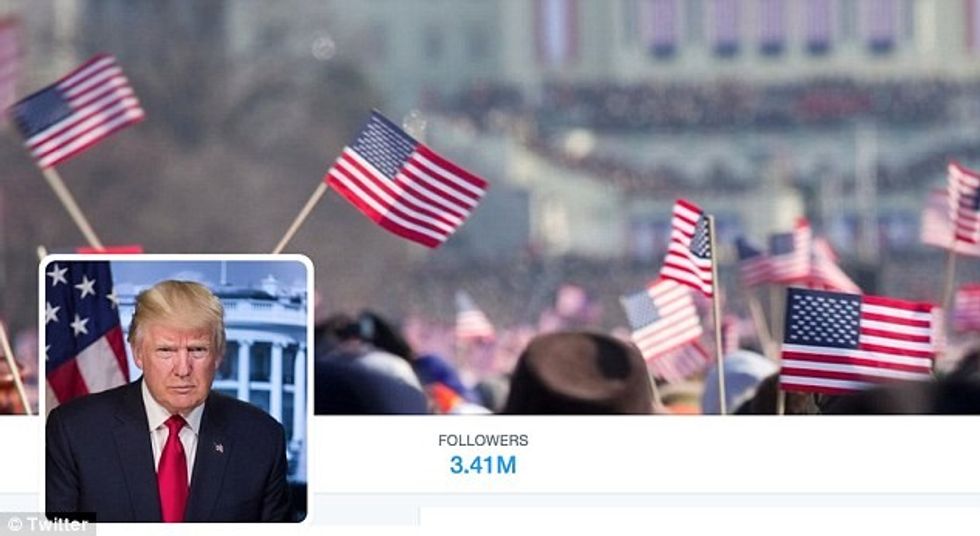Click the vertical flag on pole near right
Screen dimensions: 980x536
pyautogui.click(x=688, y=247)
